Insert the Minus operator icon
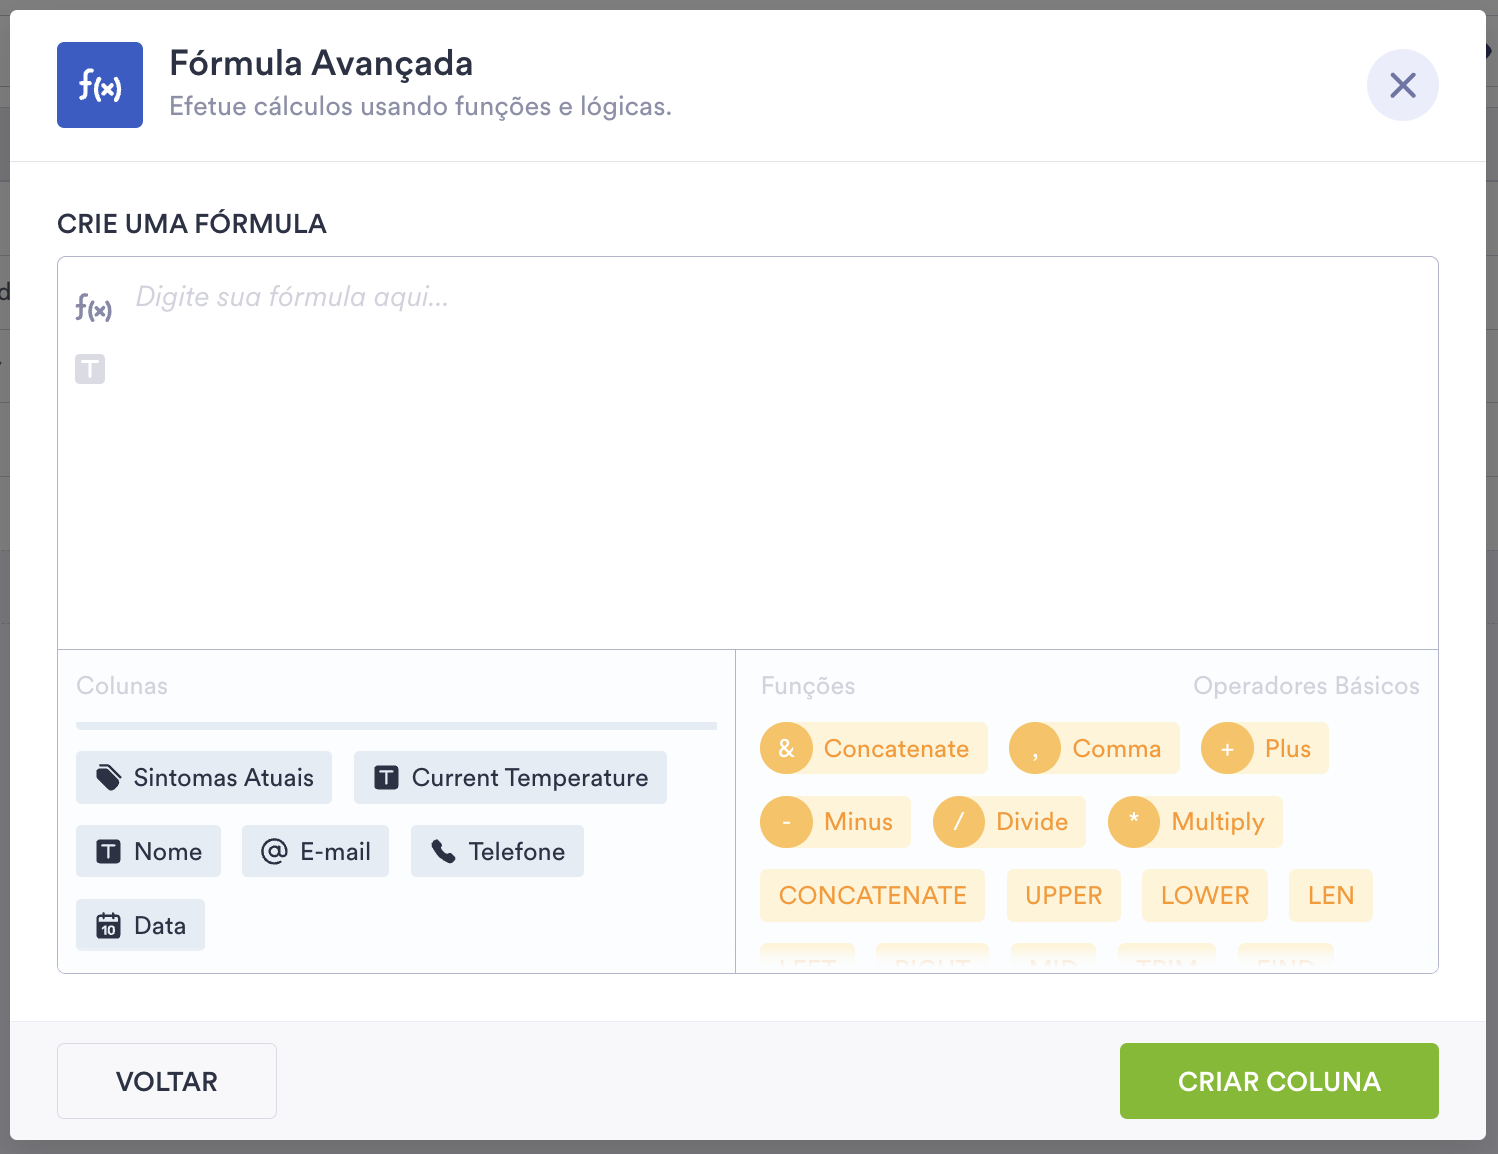Viewport: 1498px width, 1154px height. (x=786, y=822)
